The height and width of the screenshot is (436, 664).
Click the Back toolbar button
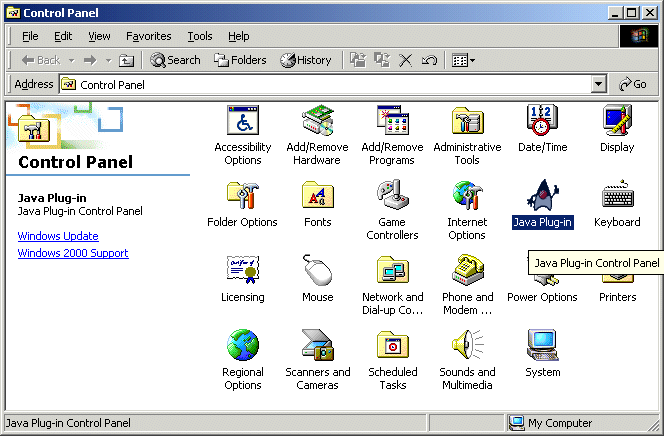point(41,61)
